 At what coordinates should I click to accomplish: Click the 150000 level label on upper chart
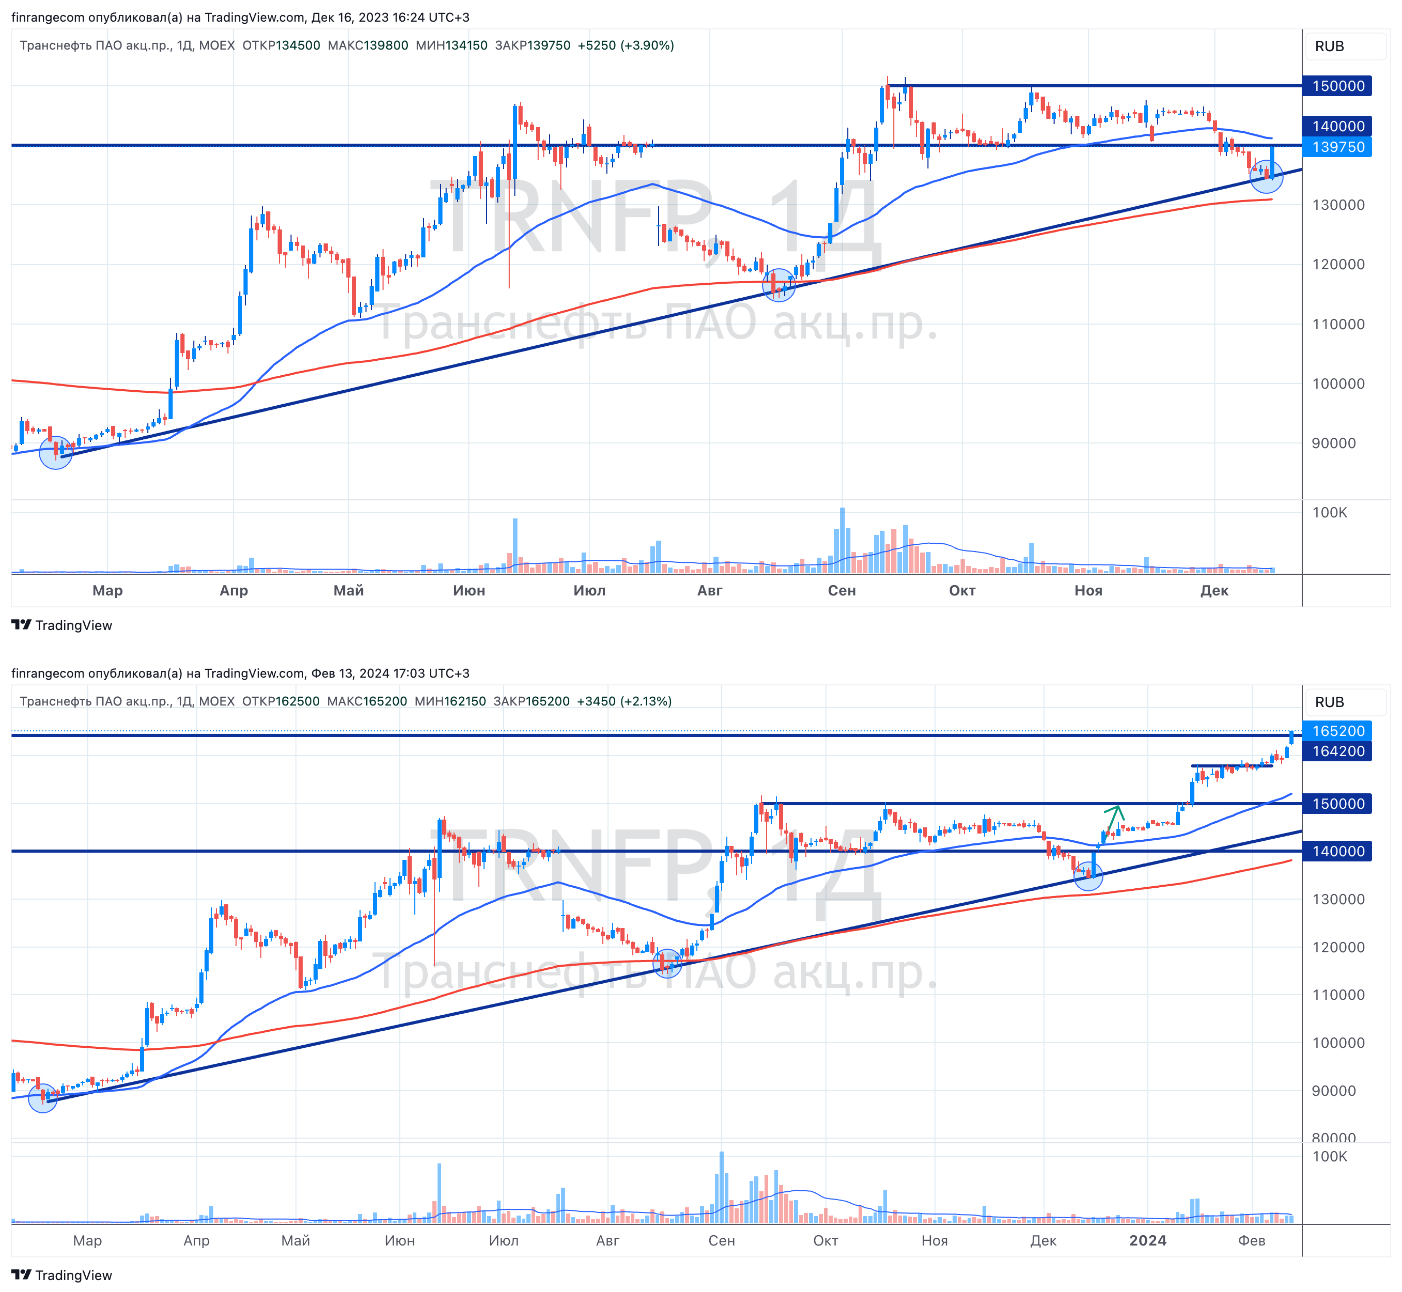point(1338,86)
